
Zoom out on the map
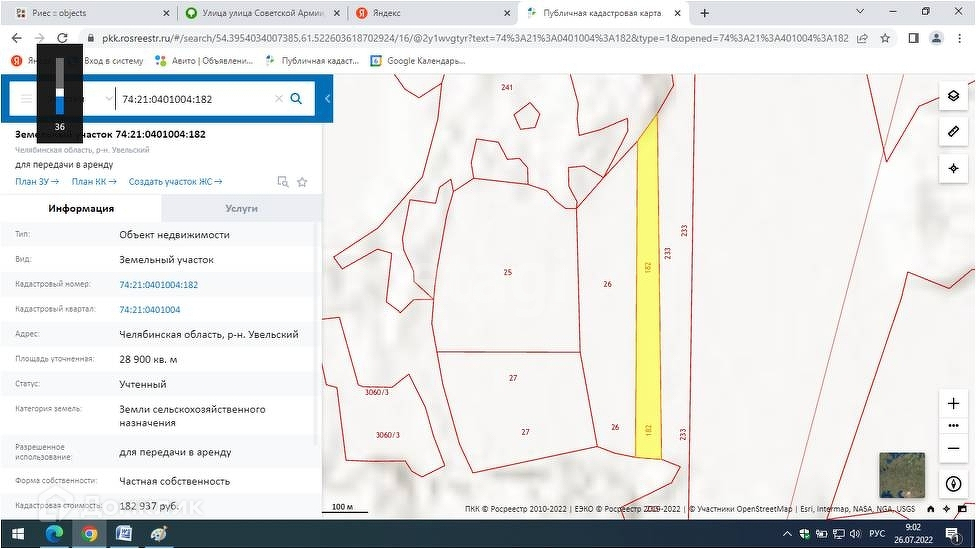[x=953, y=449]
